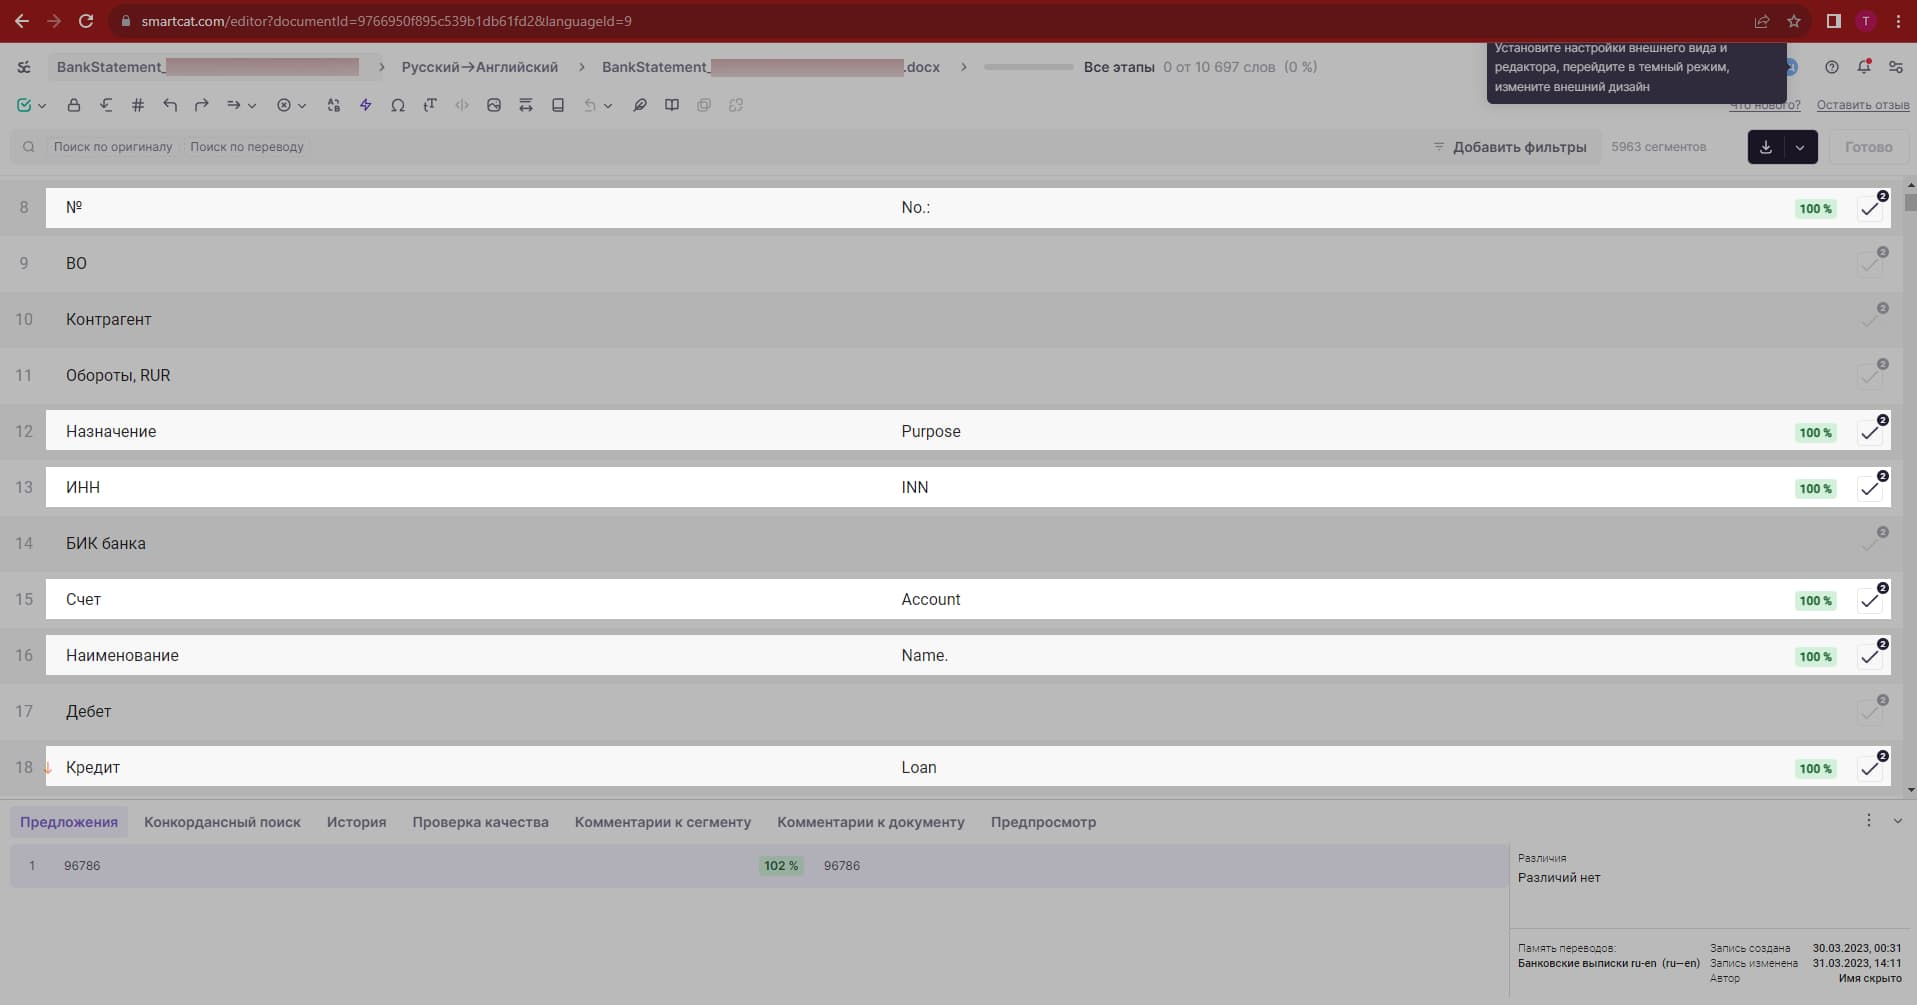Click the redo arrow icon

point(202,105)
